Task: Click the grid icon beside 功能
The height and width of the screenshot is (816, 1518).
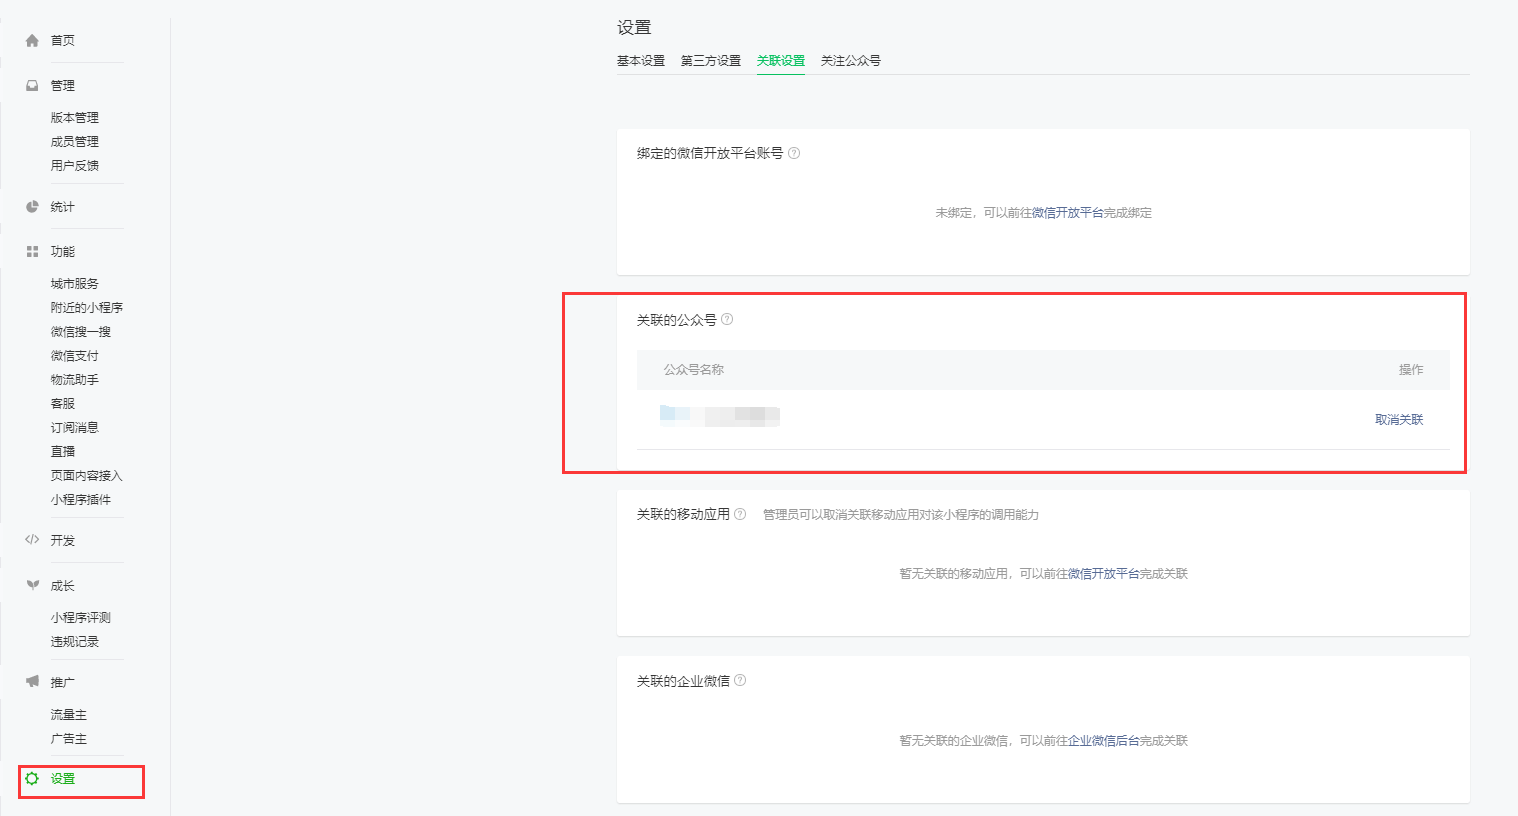Action: tap(32, 251)
